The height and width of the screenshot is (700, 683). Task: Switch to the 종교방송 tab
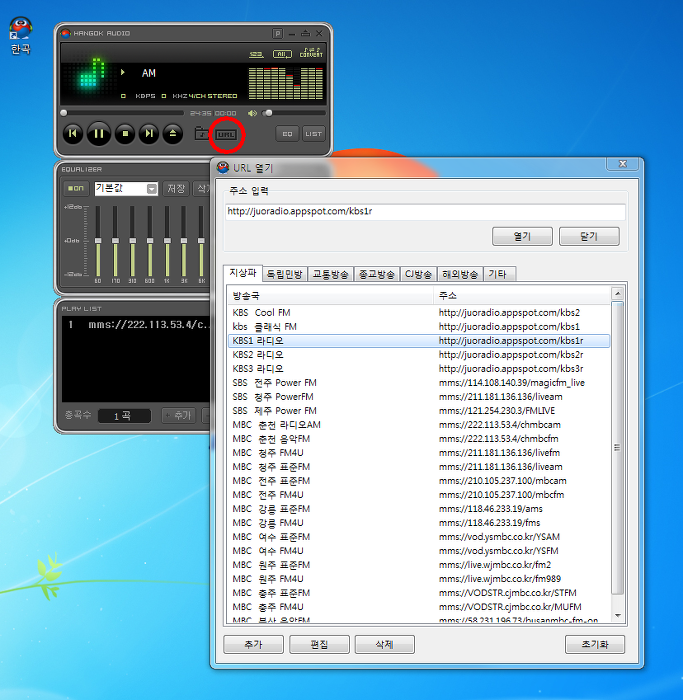coord(377,274)
